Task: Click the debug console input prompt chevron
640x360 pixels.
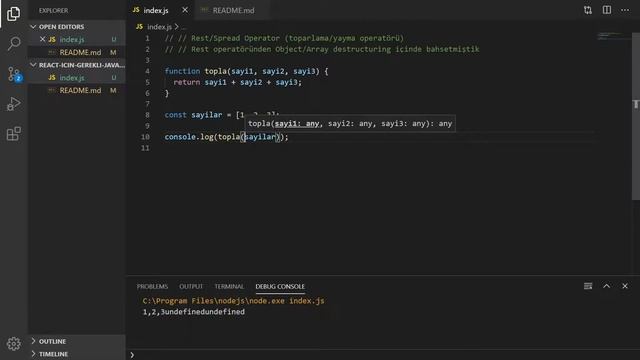Action: click(x=132, y=355)
